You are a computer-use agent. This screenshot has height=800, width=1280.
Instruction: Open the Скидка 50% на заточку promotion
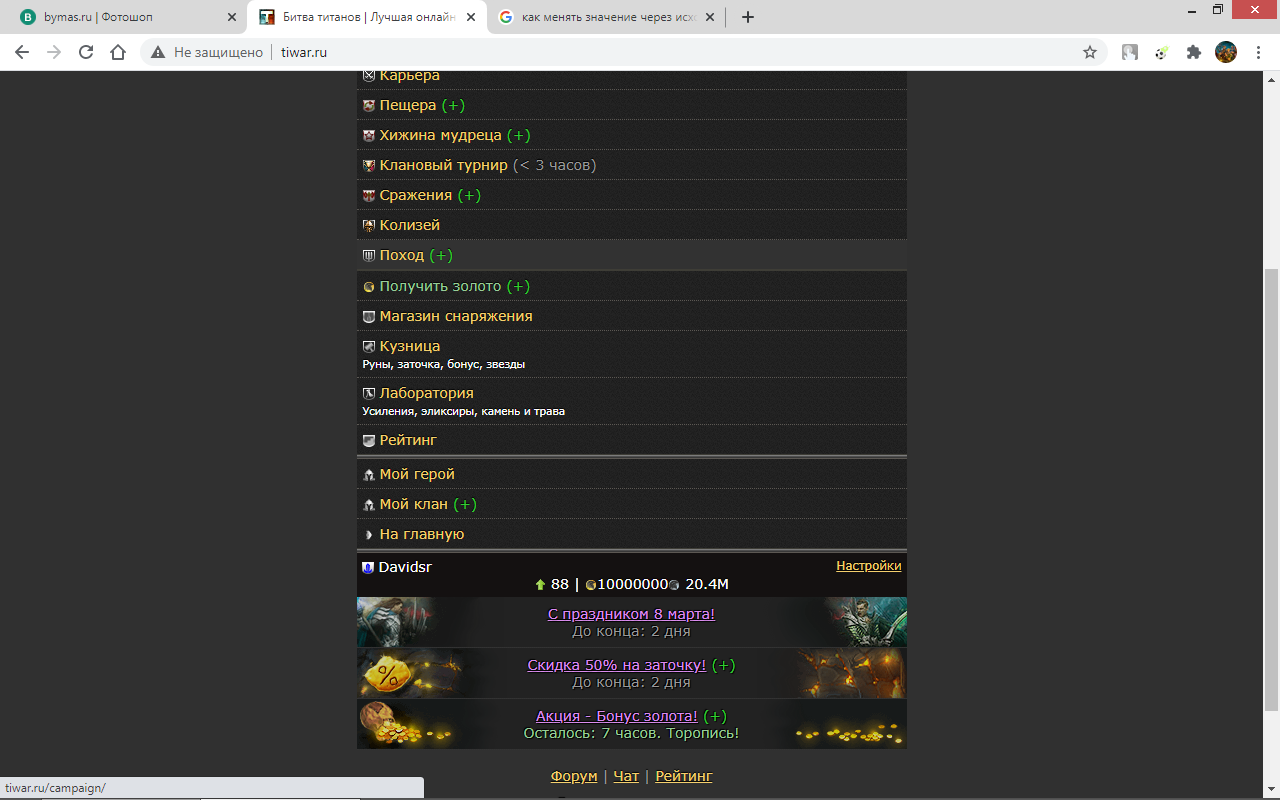[x=616, y=665]
